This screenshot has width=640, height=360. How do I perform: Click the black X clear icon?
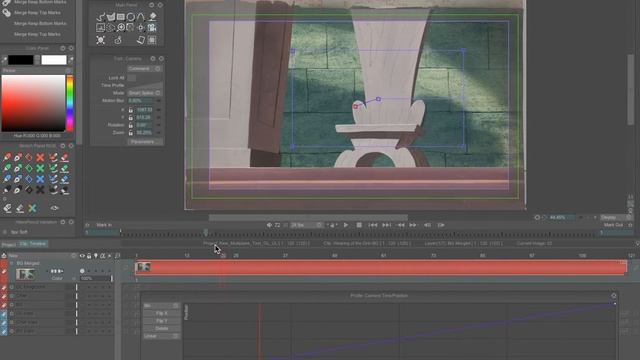40,190
